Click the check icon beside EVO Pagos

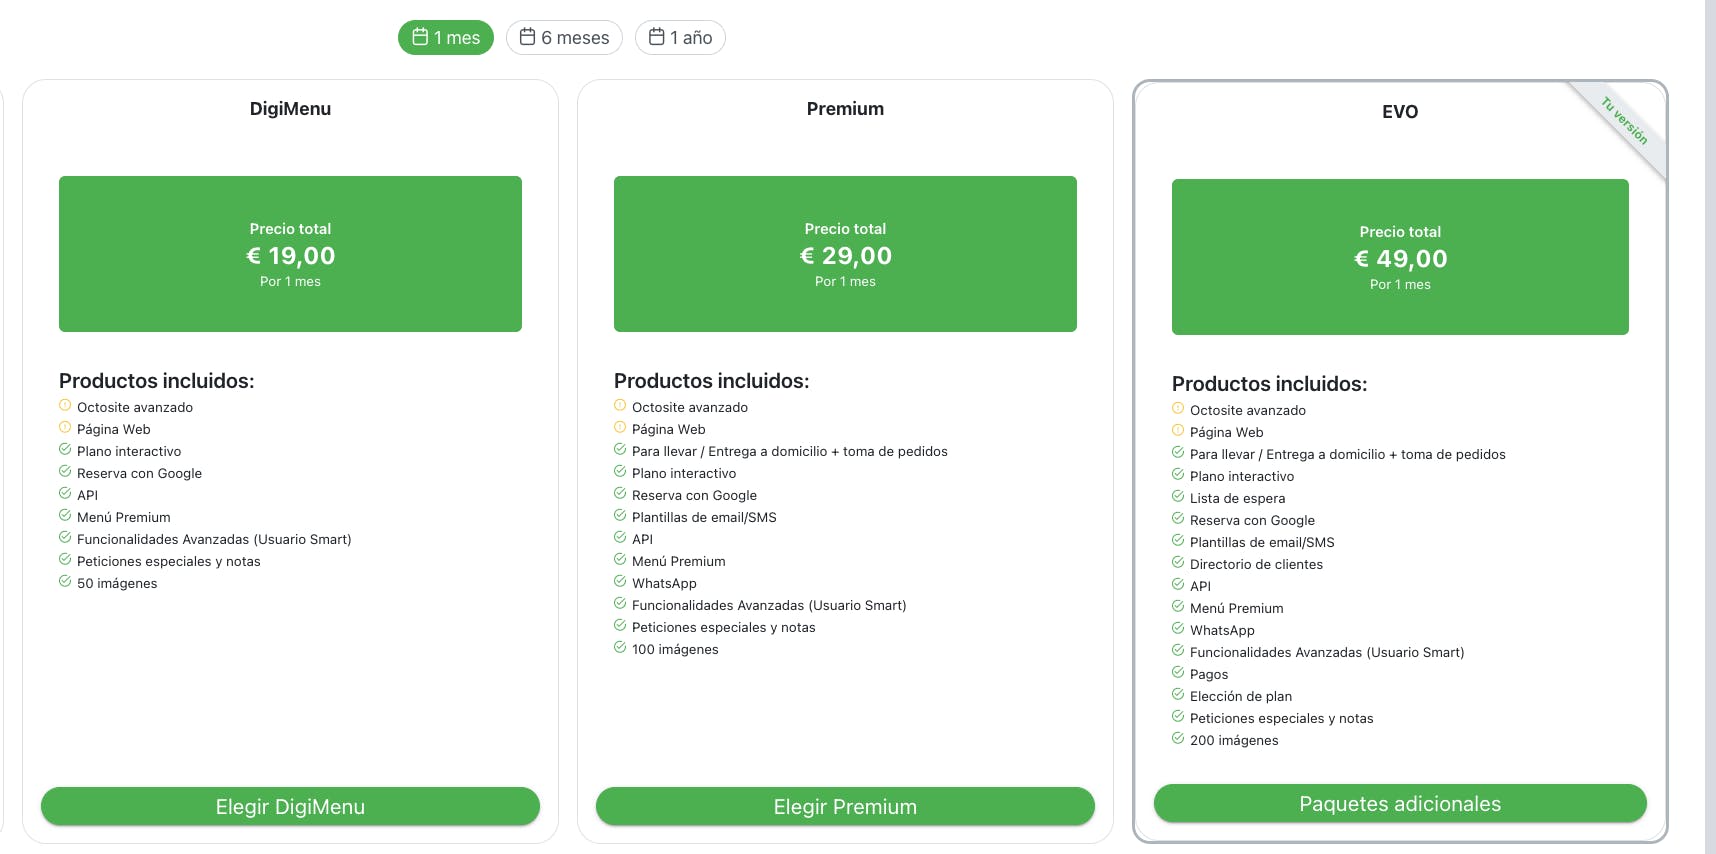pyautogui.click(x=1178, y=673)
